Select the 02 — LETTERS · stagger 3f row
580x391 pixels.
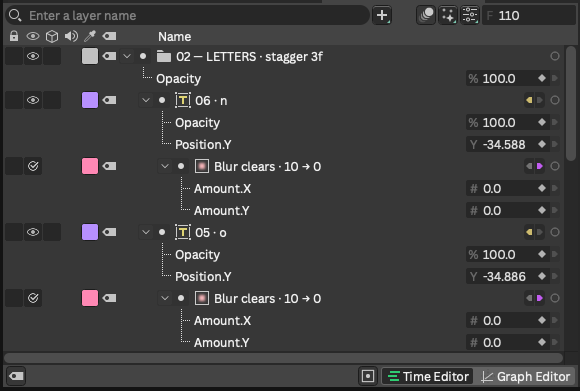tap(249, 56)
